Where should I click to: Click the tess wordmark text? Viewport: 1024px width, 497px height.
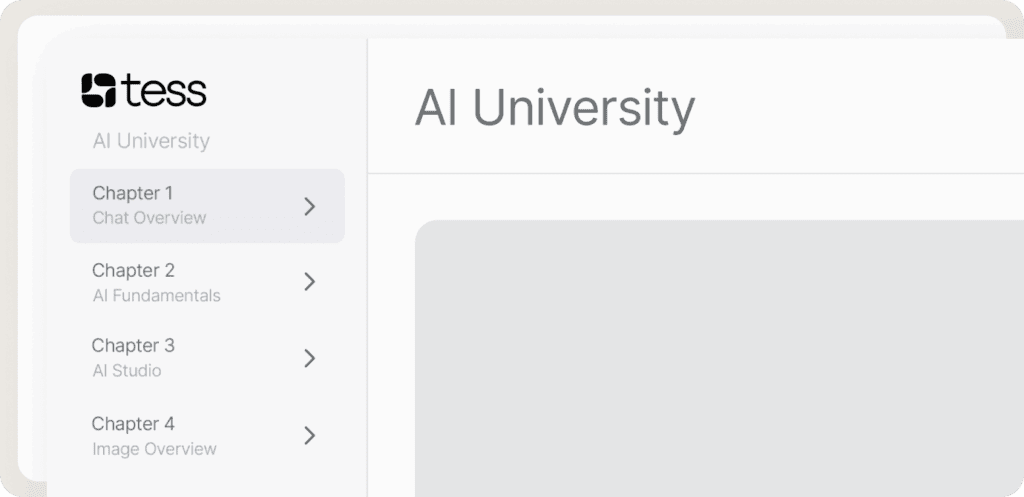(164, 90)
